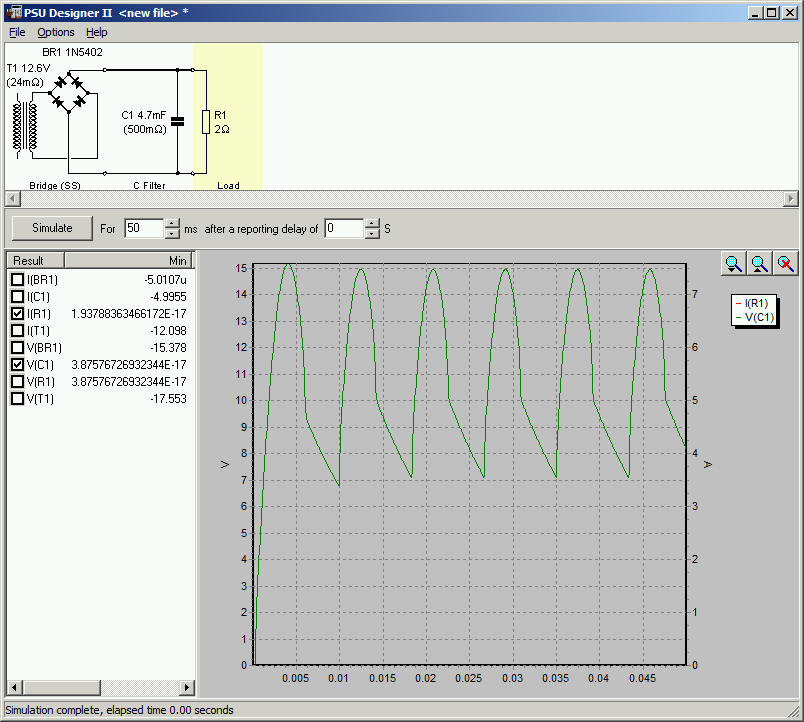Click the I(T1) min value -12.098
This screenshot has height=722, width=804.
(168, 331)
